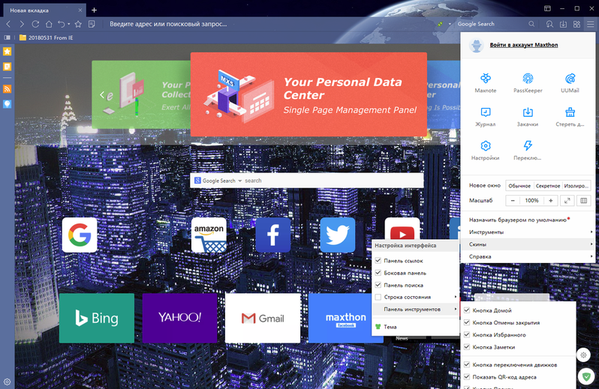The height and width of the screenshot is (389, 599).
Task: Click Войти в аккаунт Maxthon link
Action: 524,45
